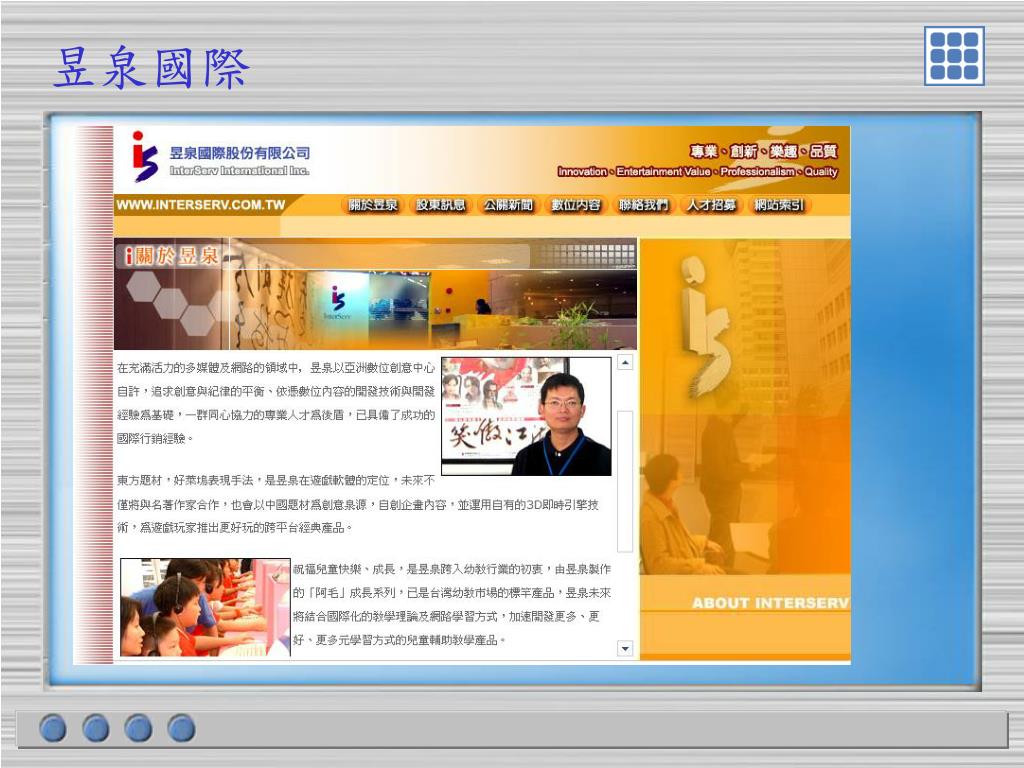The width and height of the screenshot is (1024, 768).
Task: Click the 關於昱泉 section heading banner
Action: 173,255
